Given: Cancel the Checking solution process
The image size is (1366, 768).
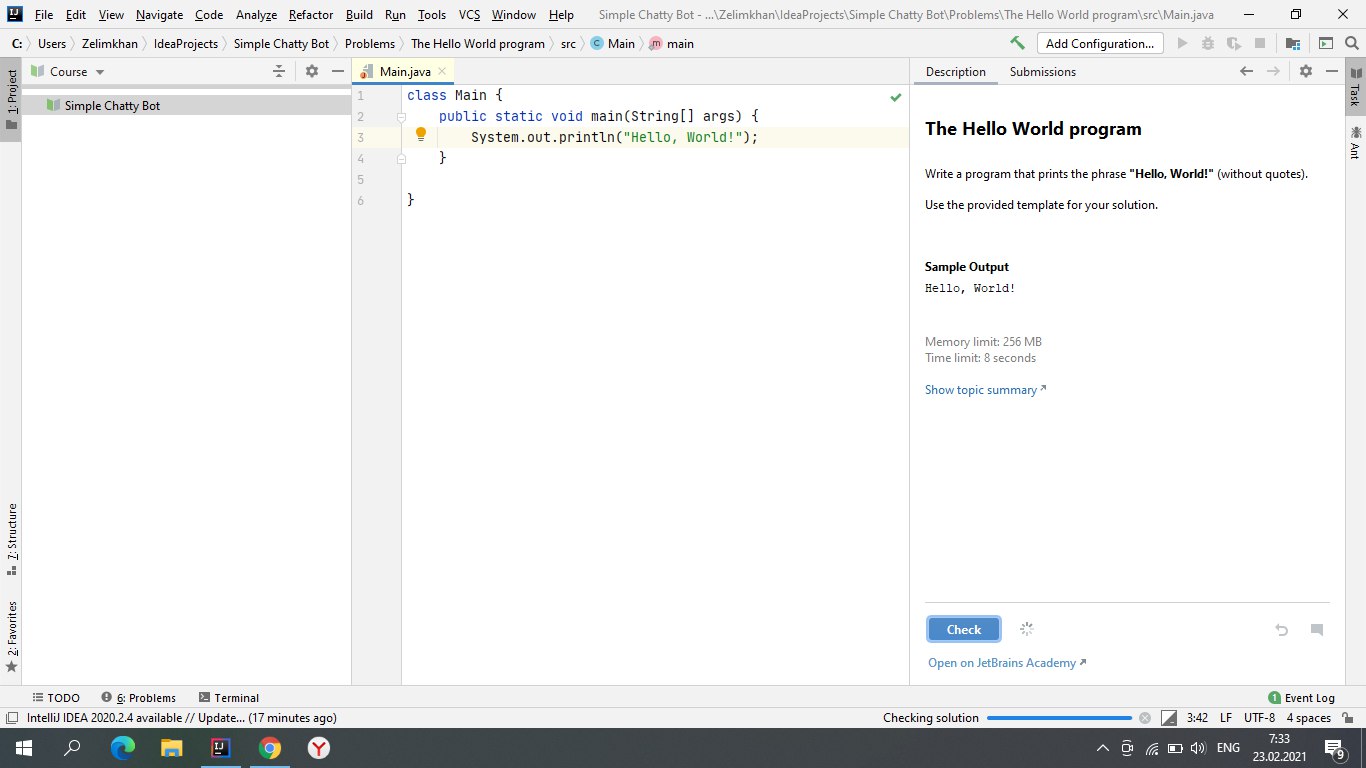Looking at the screenshot, I should pos(1146,718).
